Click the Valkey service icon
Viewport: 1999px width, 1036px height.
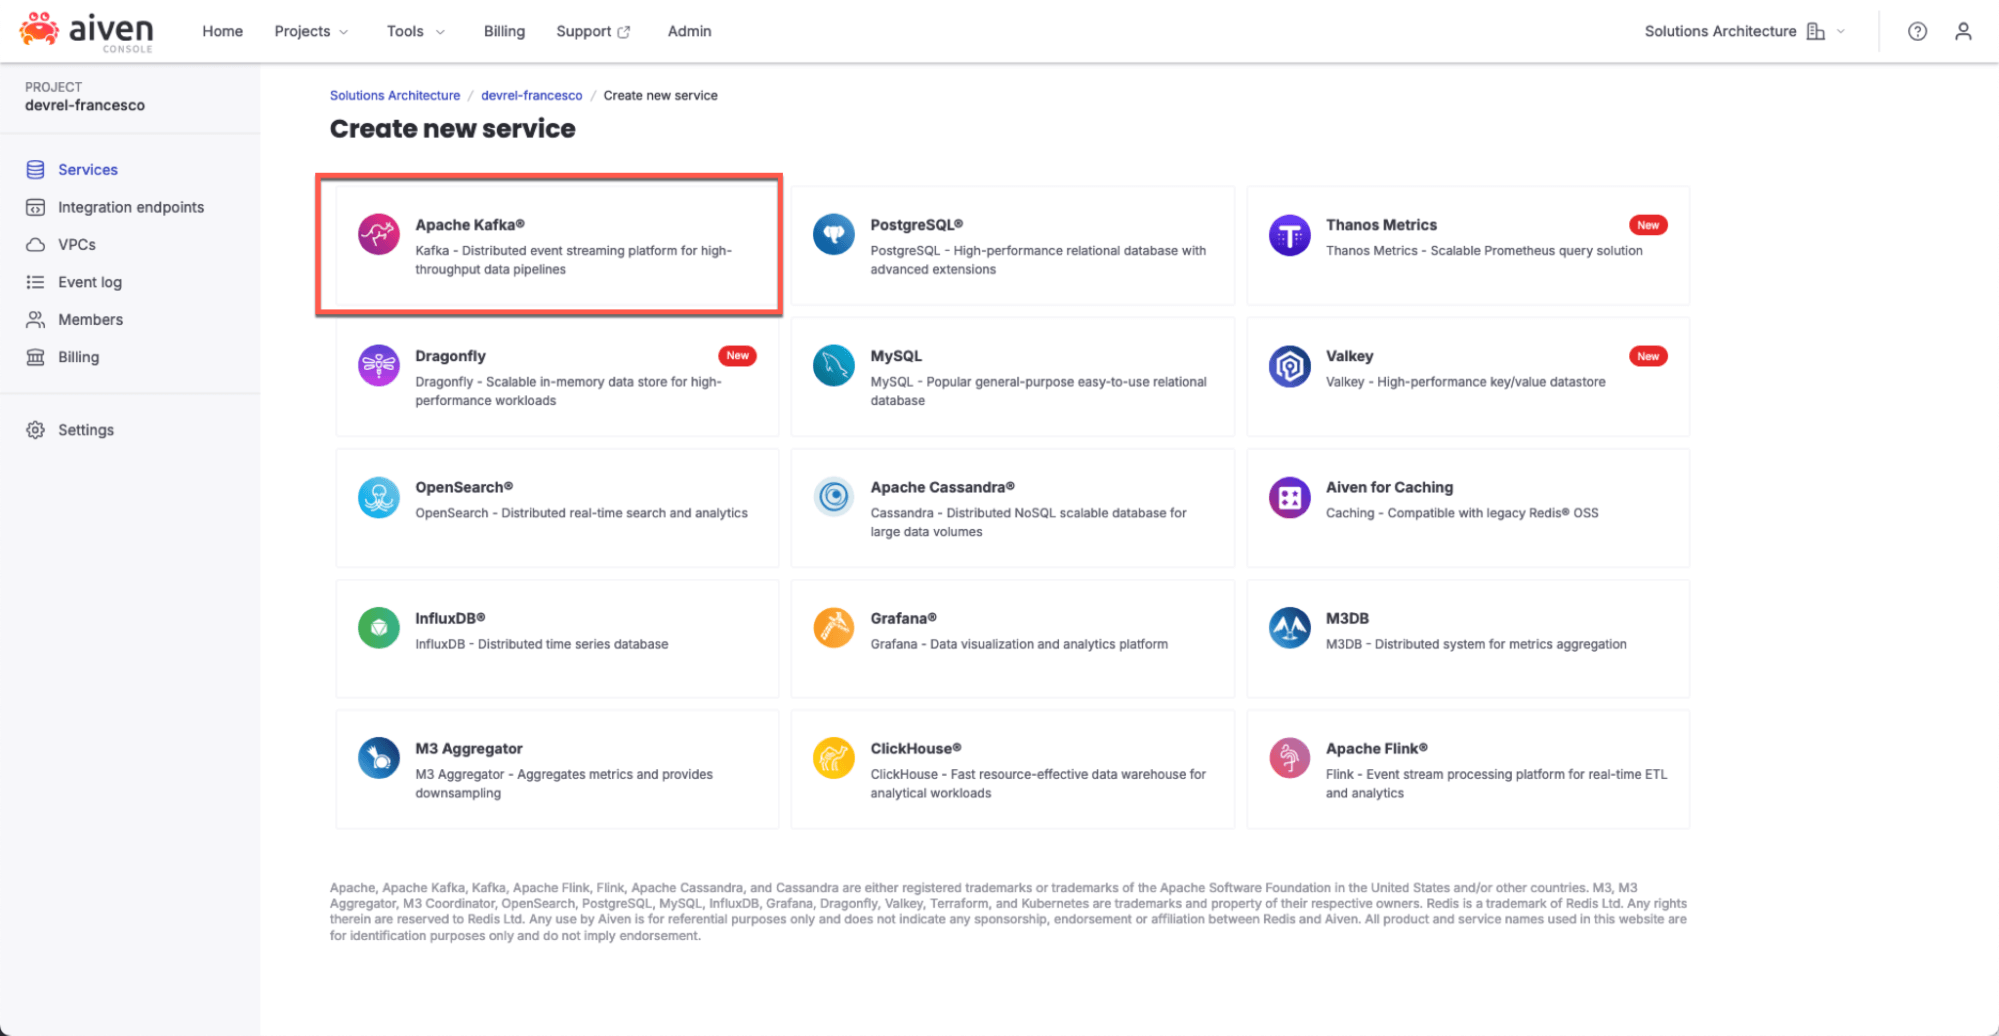pos(1289,366)
